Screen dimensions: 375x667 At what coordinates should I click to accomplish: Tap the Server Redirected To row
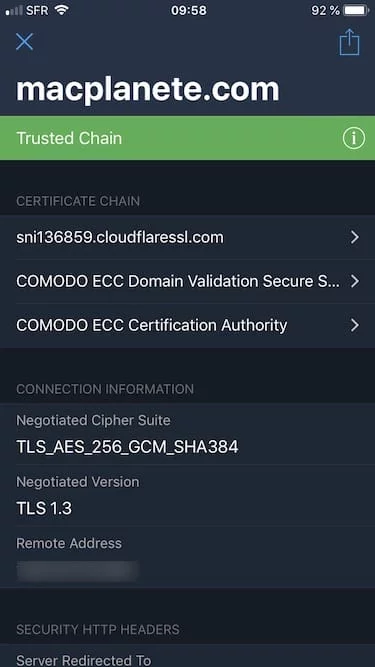point(188,657)
